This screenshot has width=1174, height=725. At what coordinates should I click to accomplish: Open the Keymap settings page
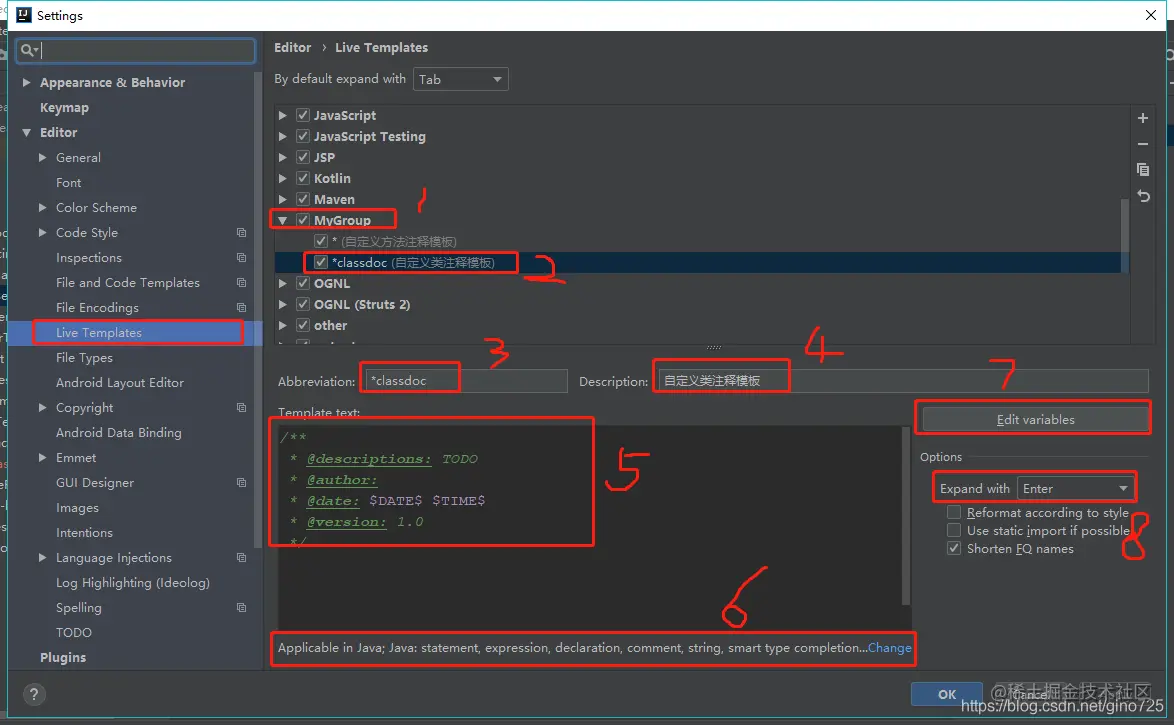pyautogui.click(x=64, y=108)
